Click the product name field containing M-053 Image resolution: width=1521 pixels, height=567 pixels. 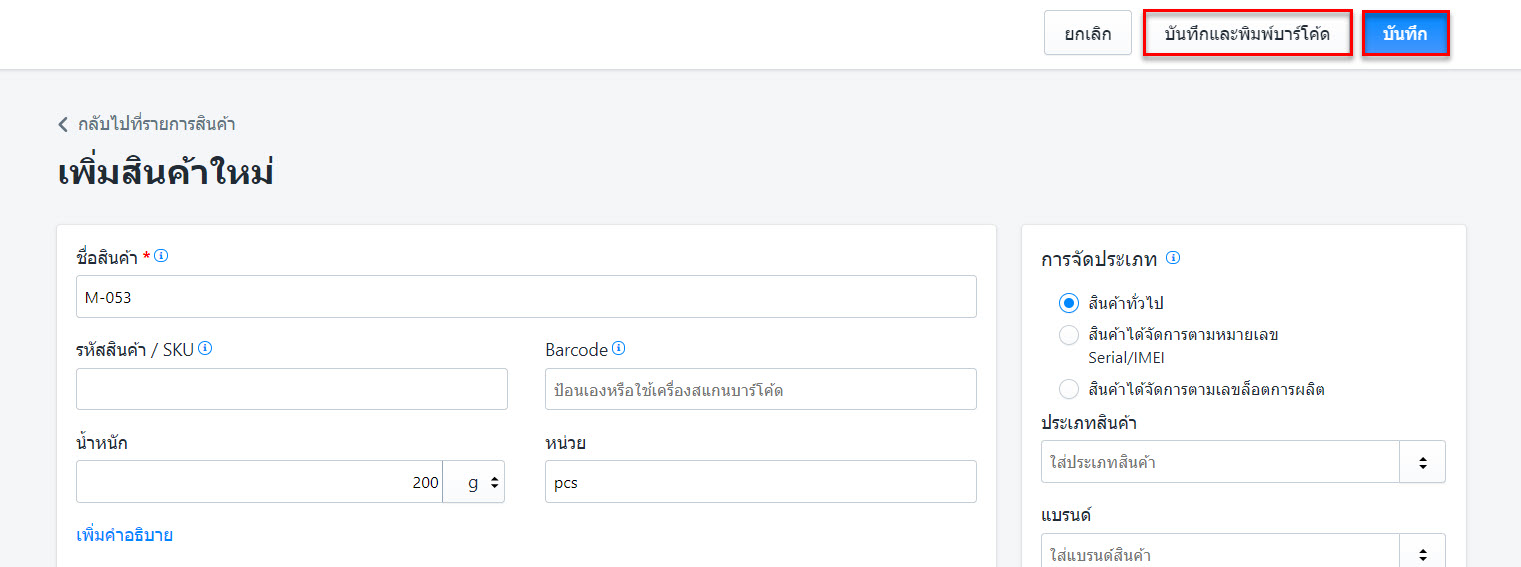tap(526, 297)
